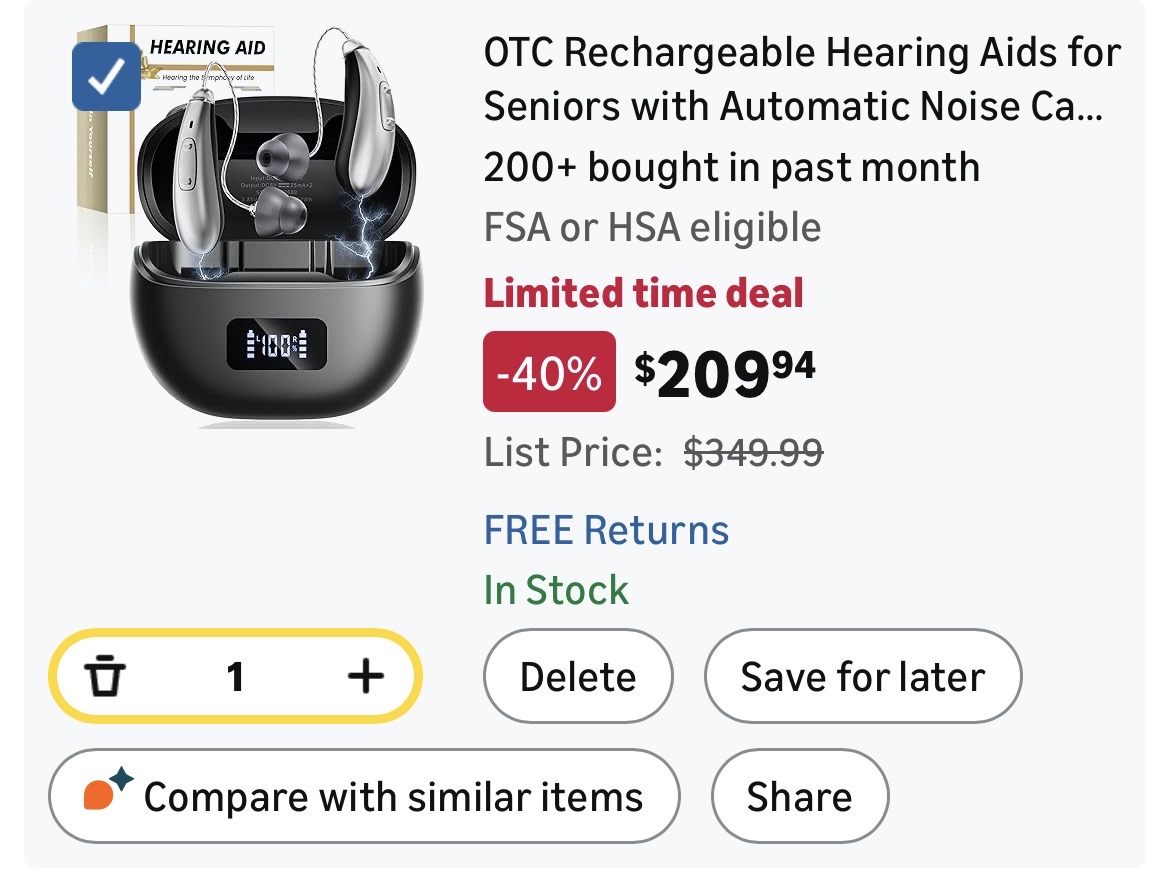Click Save for later
Image resolution: width=1170 pixels, height=874 pixels.
[x=862, y=677]
